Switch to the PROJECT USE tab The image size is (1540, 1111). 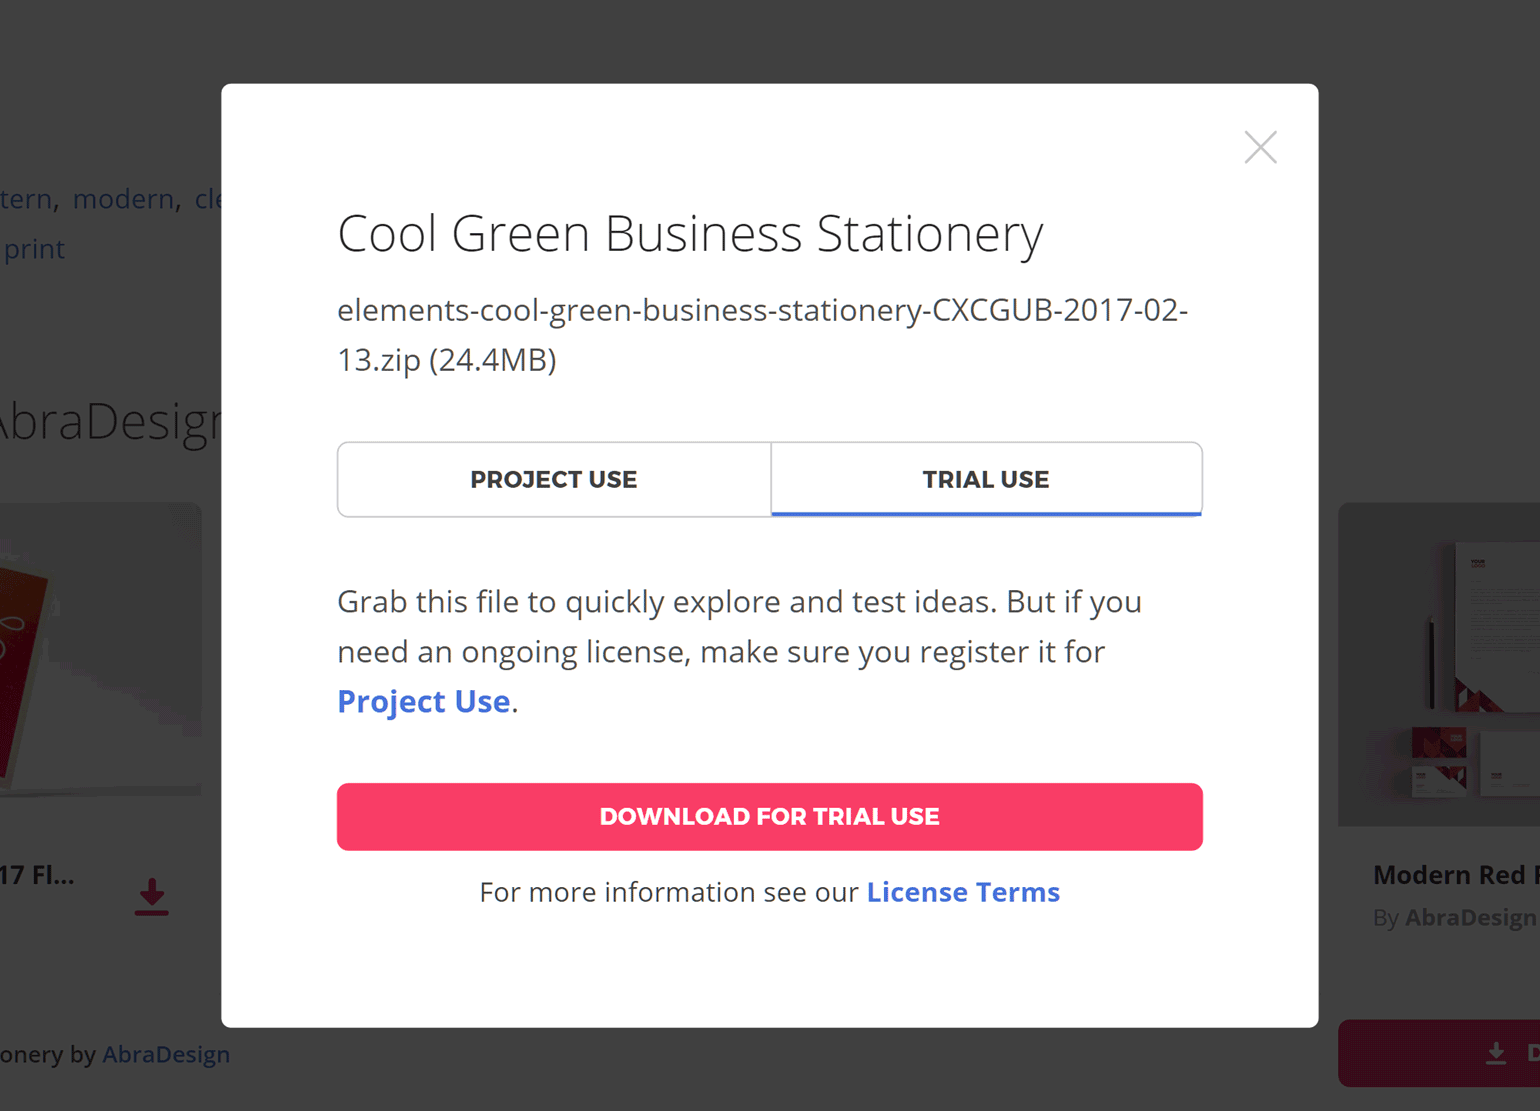pyautogui.click(x=553, y=480)
